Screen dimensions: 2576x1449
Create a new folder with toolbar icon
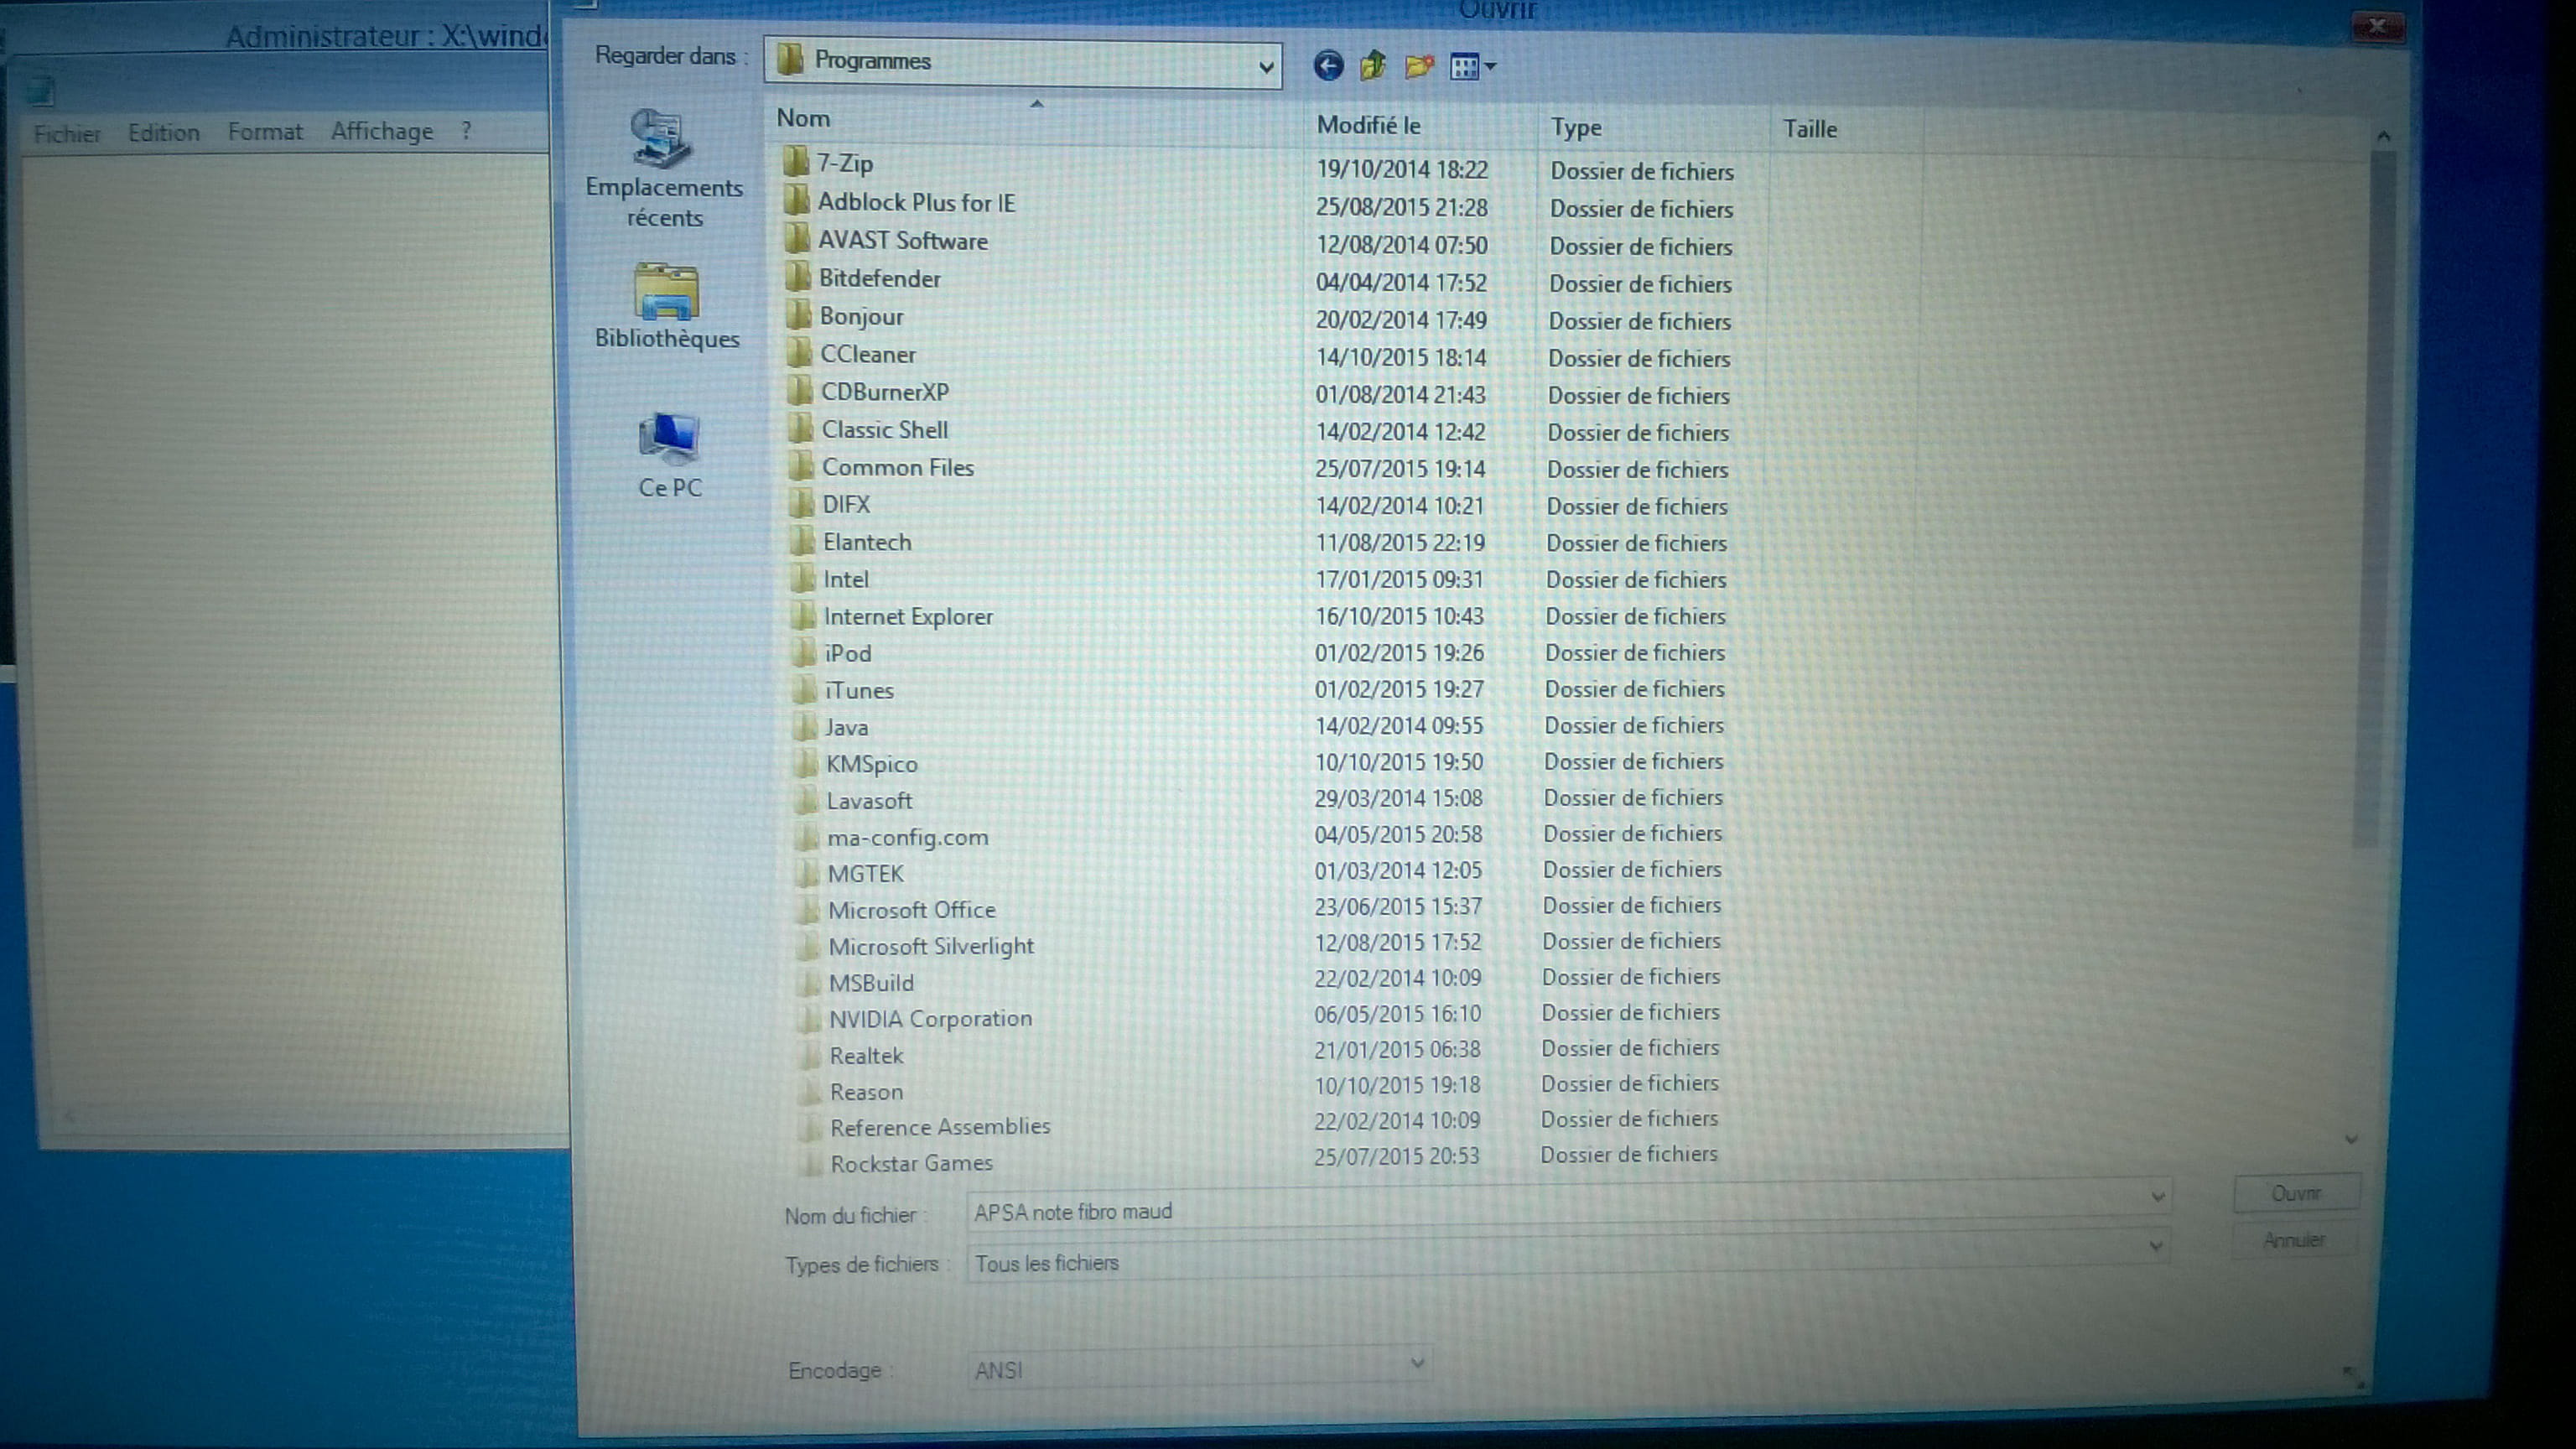click(1419, 67)
